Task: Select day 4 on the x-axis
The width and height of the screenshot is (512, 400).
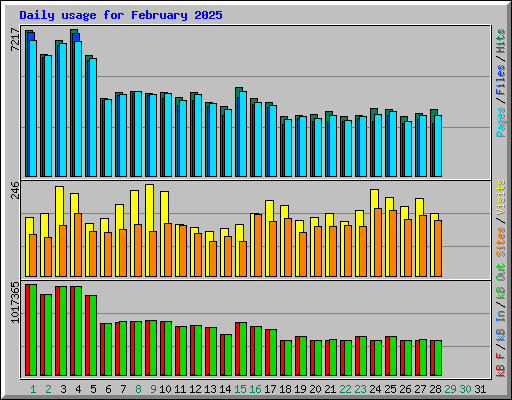Action: tap(78, 389)
